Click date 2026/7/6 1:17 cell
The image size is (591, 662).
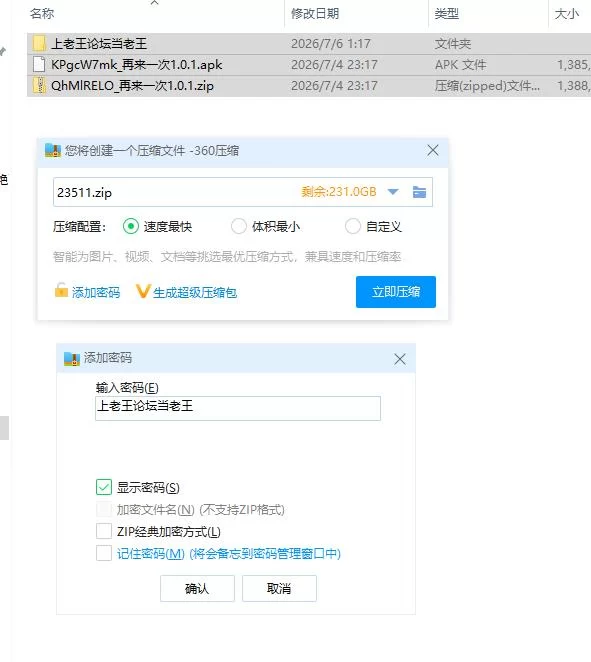(331, 43)
